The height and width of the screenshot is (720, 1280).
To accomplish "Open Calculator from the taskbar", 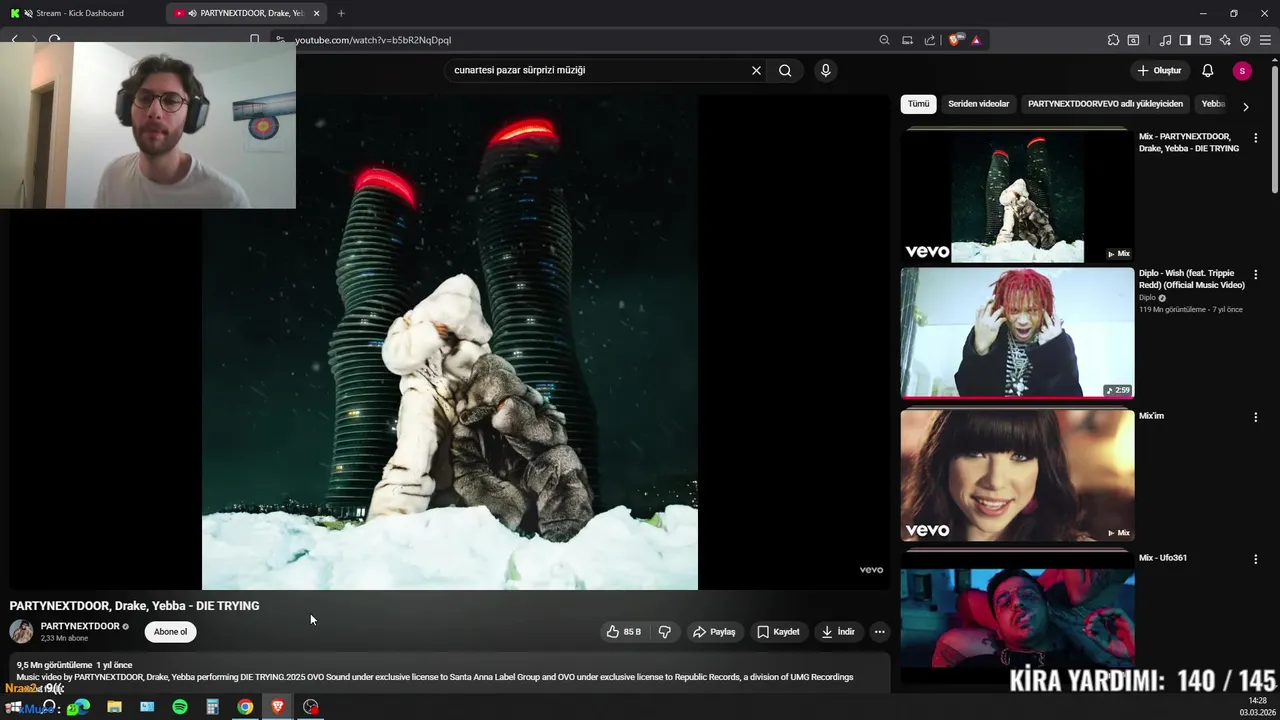I will (x=212, y=707).
